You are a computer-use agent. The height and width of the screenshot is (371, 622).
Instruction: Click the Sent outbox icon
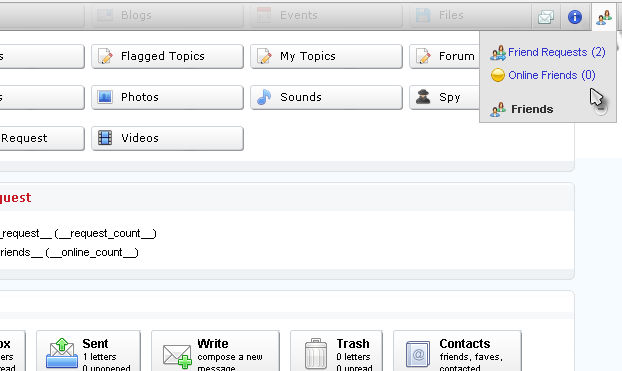click(62, 353)
